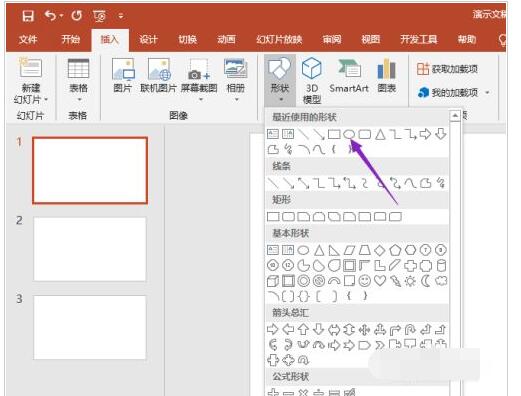Select the heart shape
The height and width of the screenshot is (396, 521).
380,281
